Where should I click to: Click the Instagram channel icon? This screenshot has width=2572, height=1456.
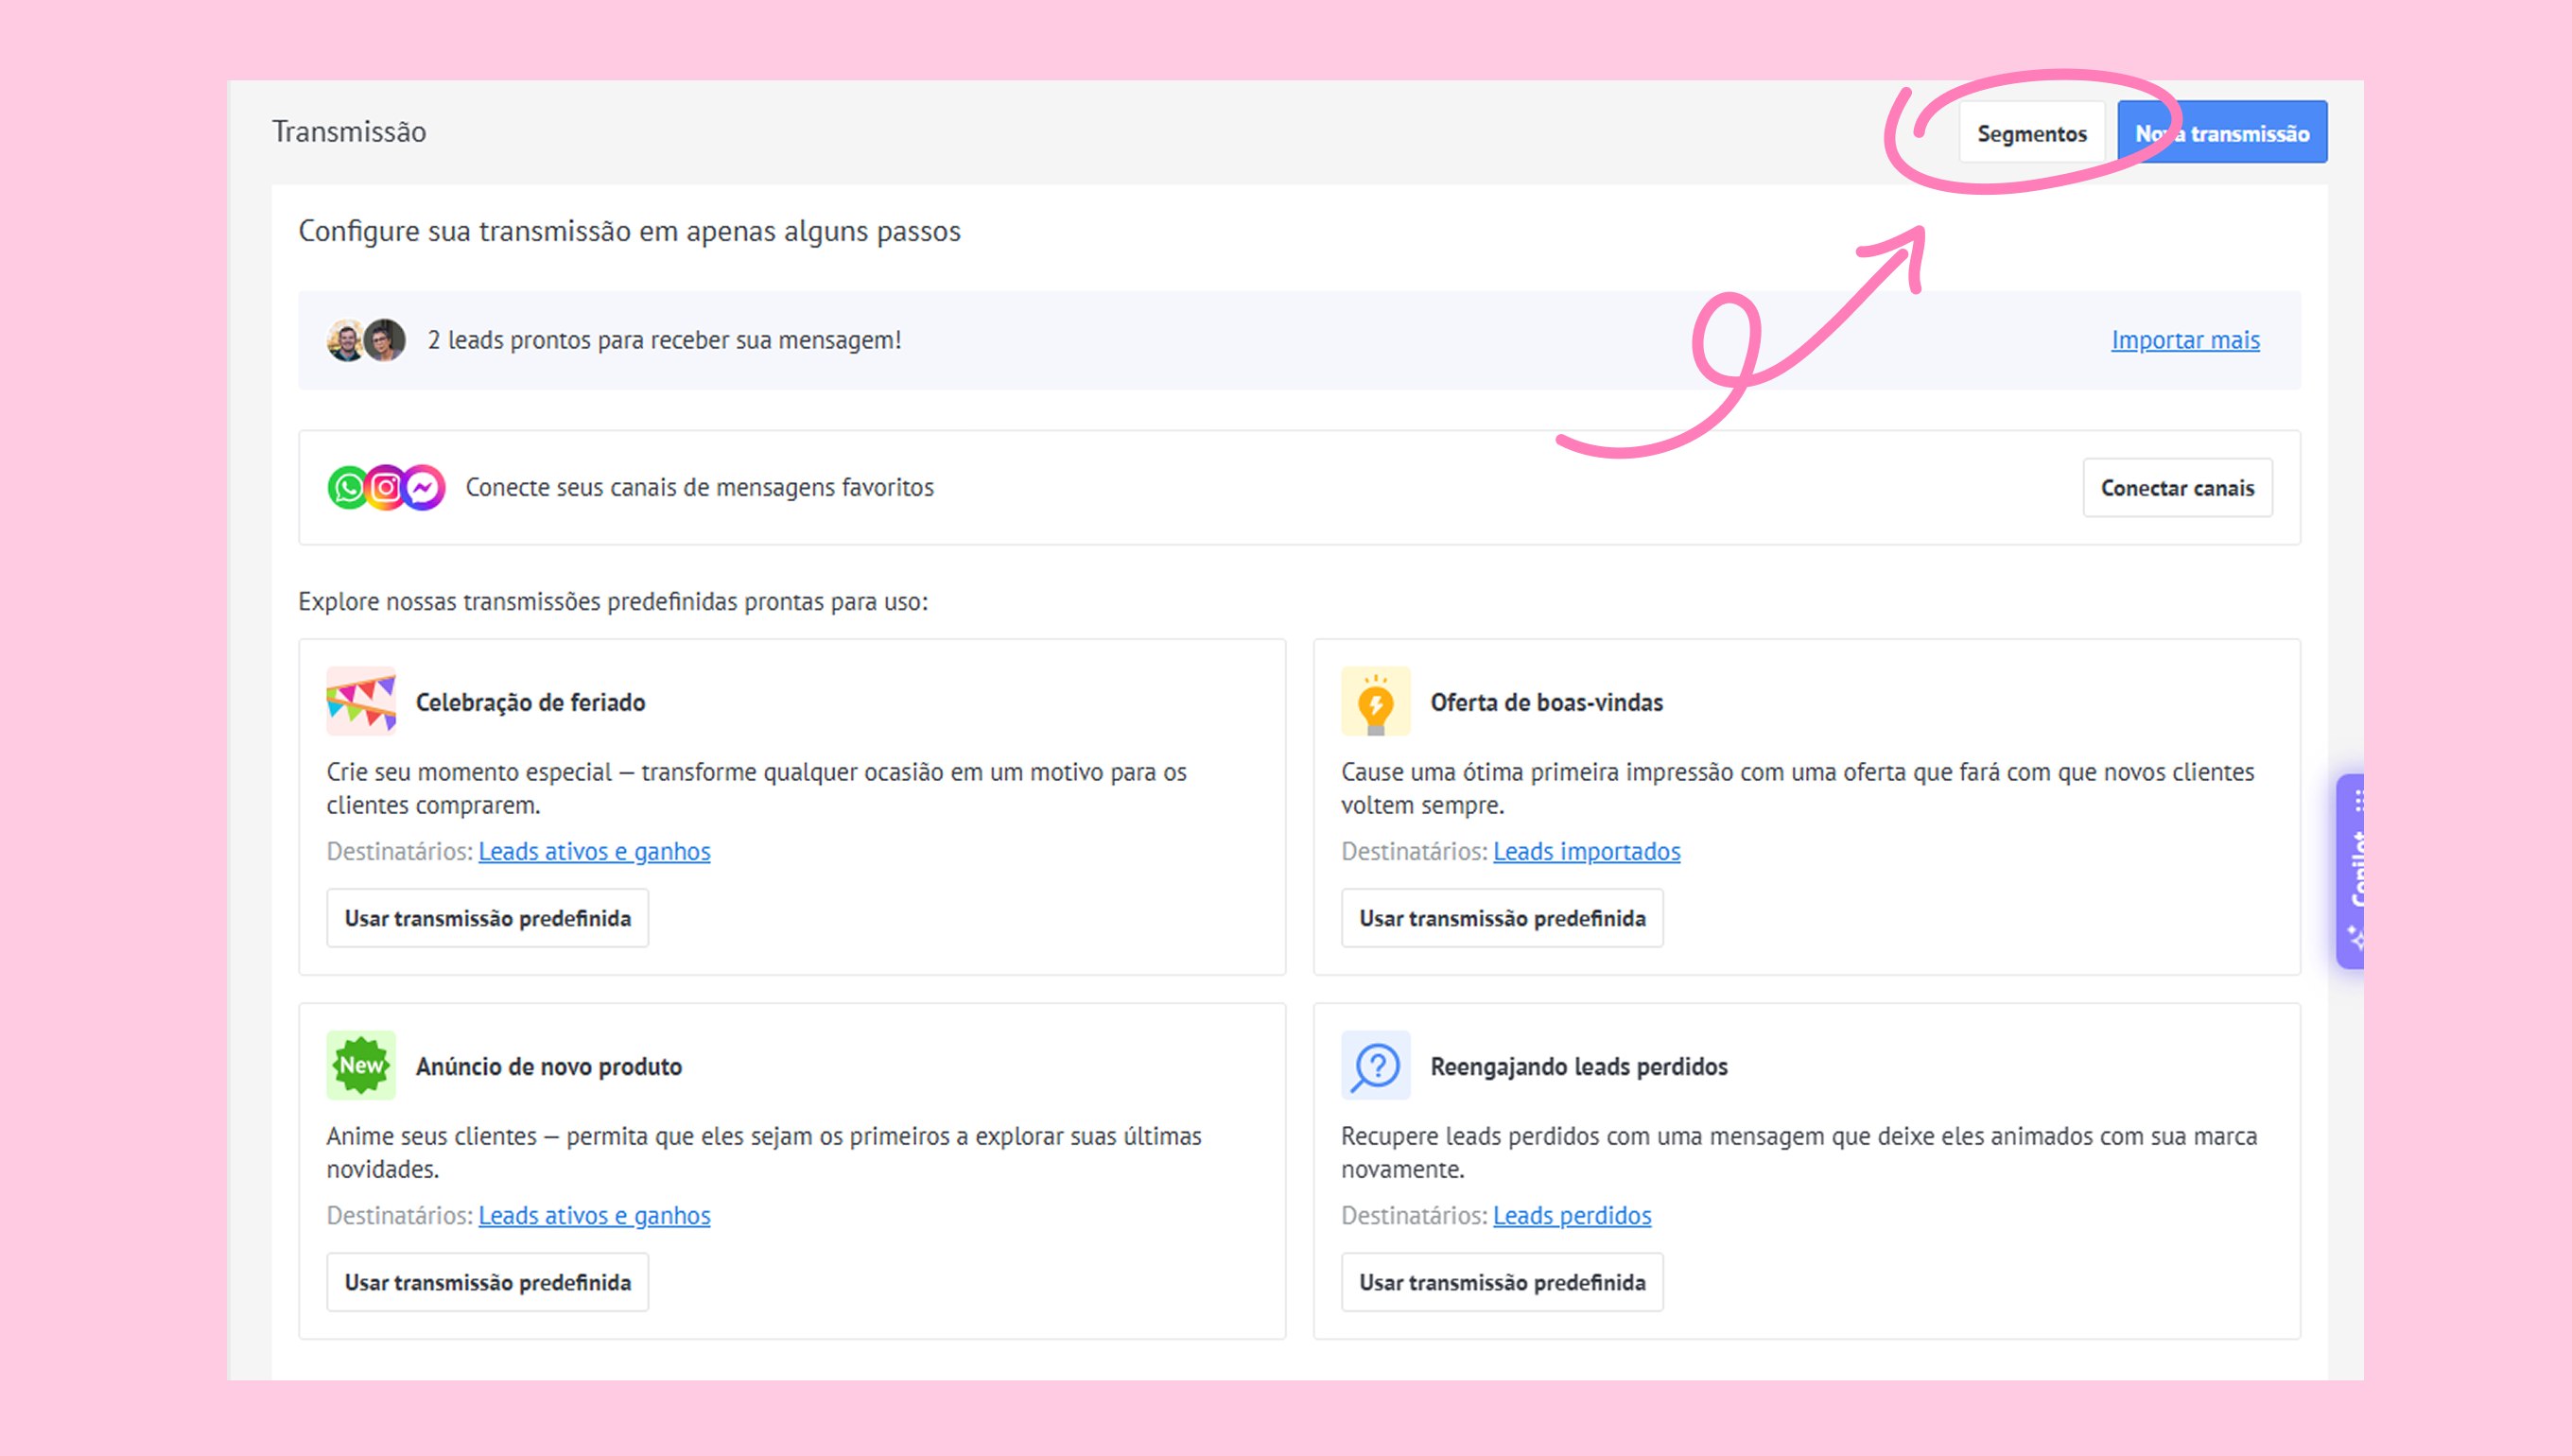[386, 488]
